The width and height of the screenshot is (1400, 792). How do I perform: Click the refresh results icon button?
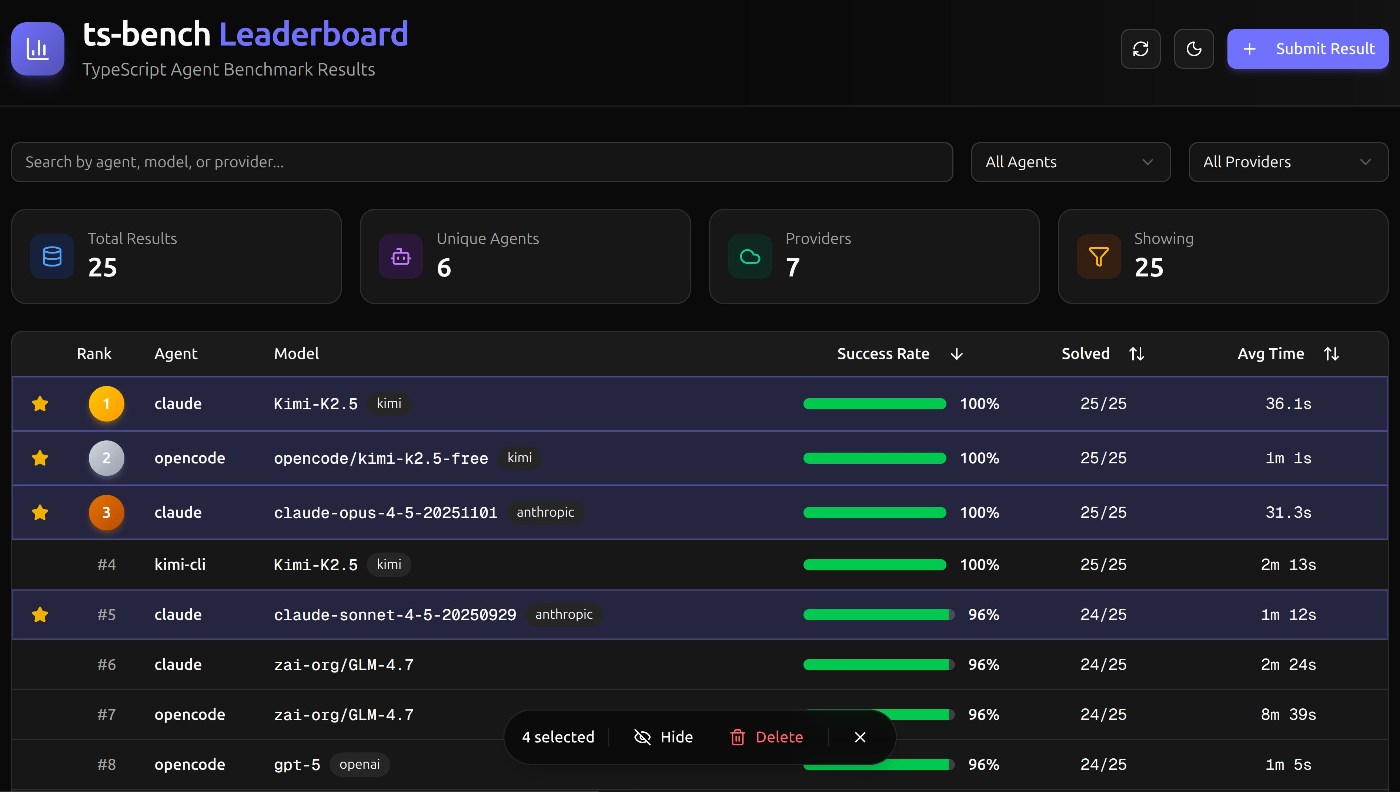(x=1141, y=49)
